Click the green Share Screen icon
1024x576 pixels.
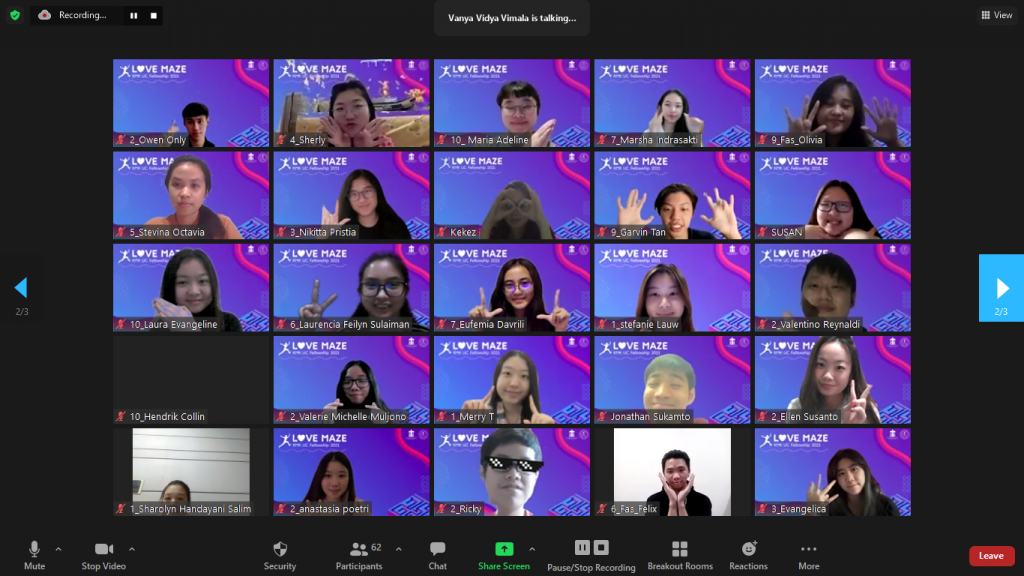504,549
